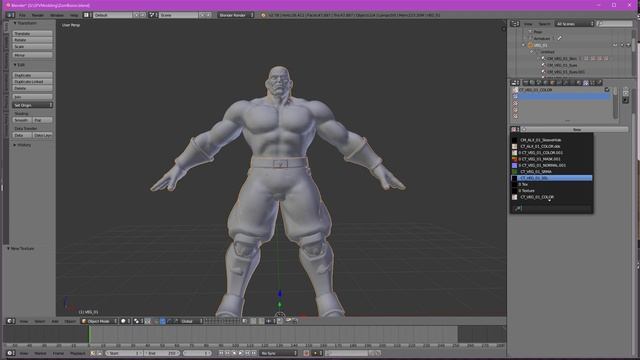Click the Duplicate button
The height and width of the screenshot is (360, 640).
[x=32, y=75]
